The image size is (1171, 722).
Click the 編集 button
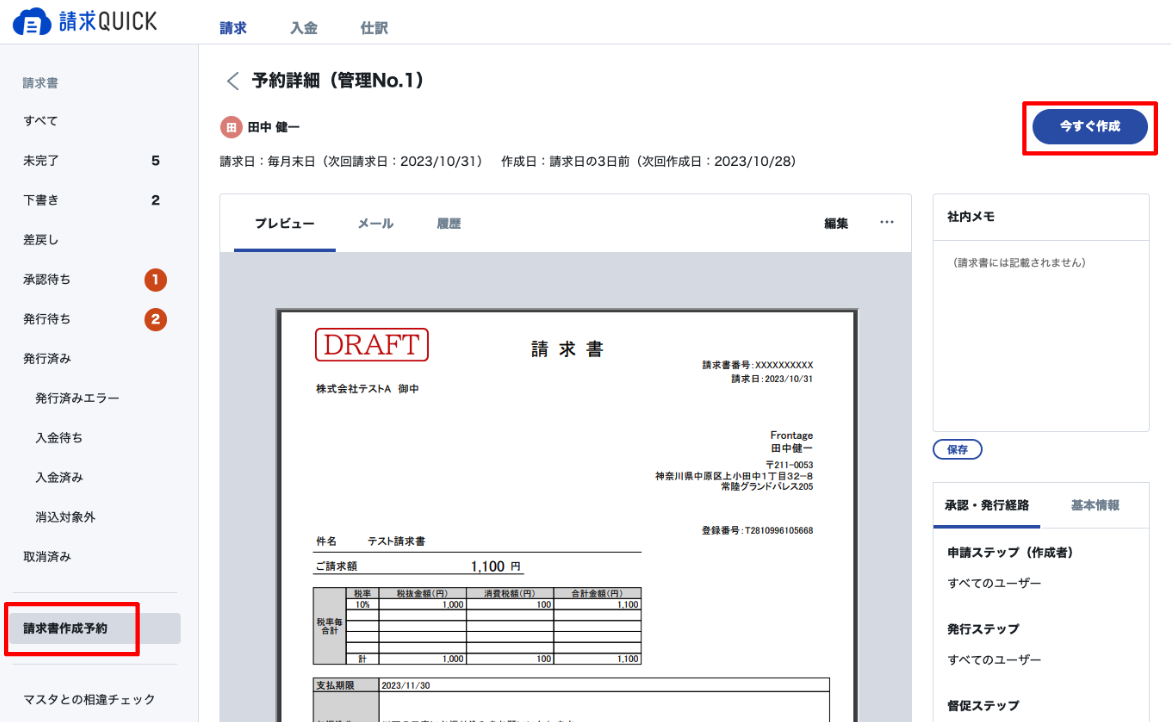click(836, 223)
